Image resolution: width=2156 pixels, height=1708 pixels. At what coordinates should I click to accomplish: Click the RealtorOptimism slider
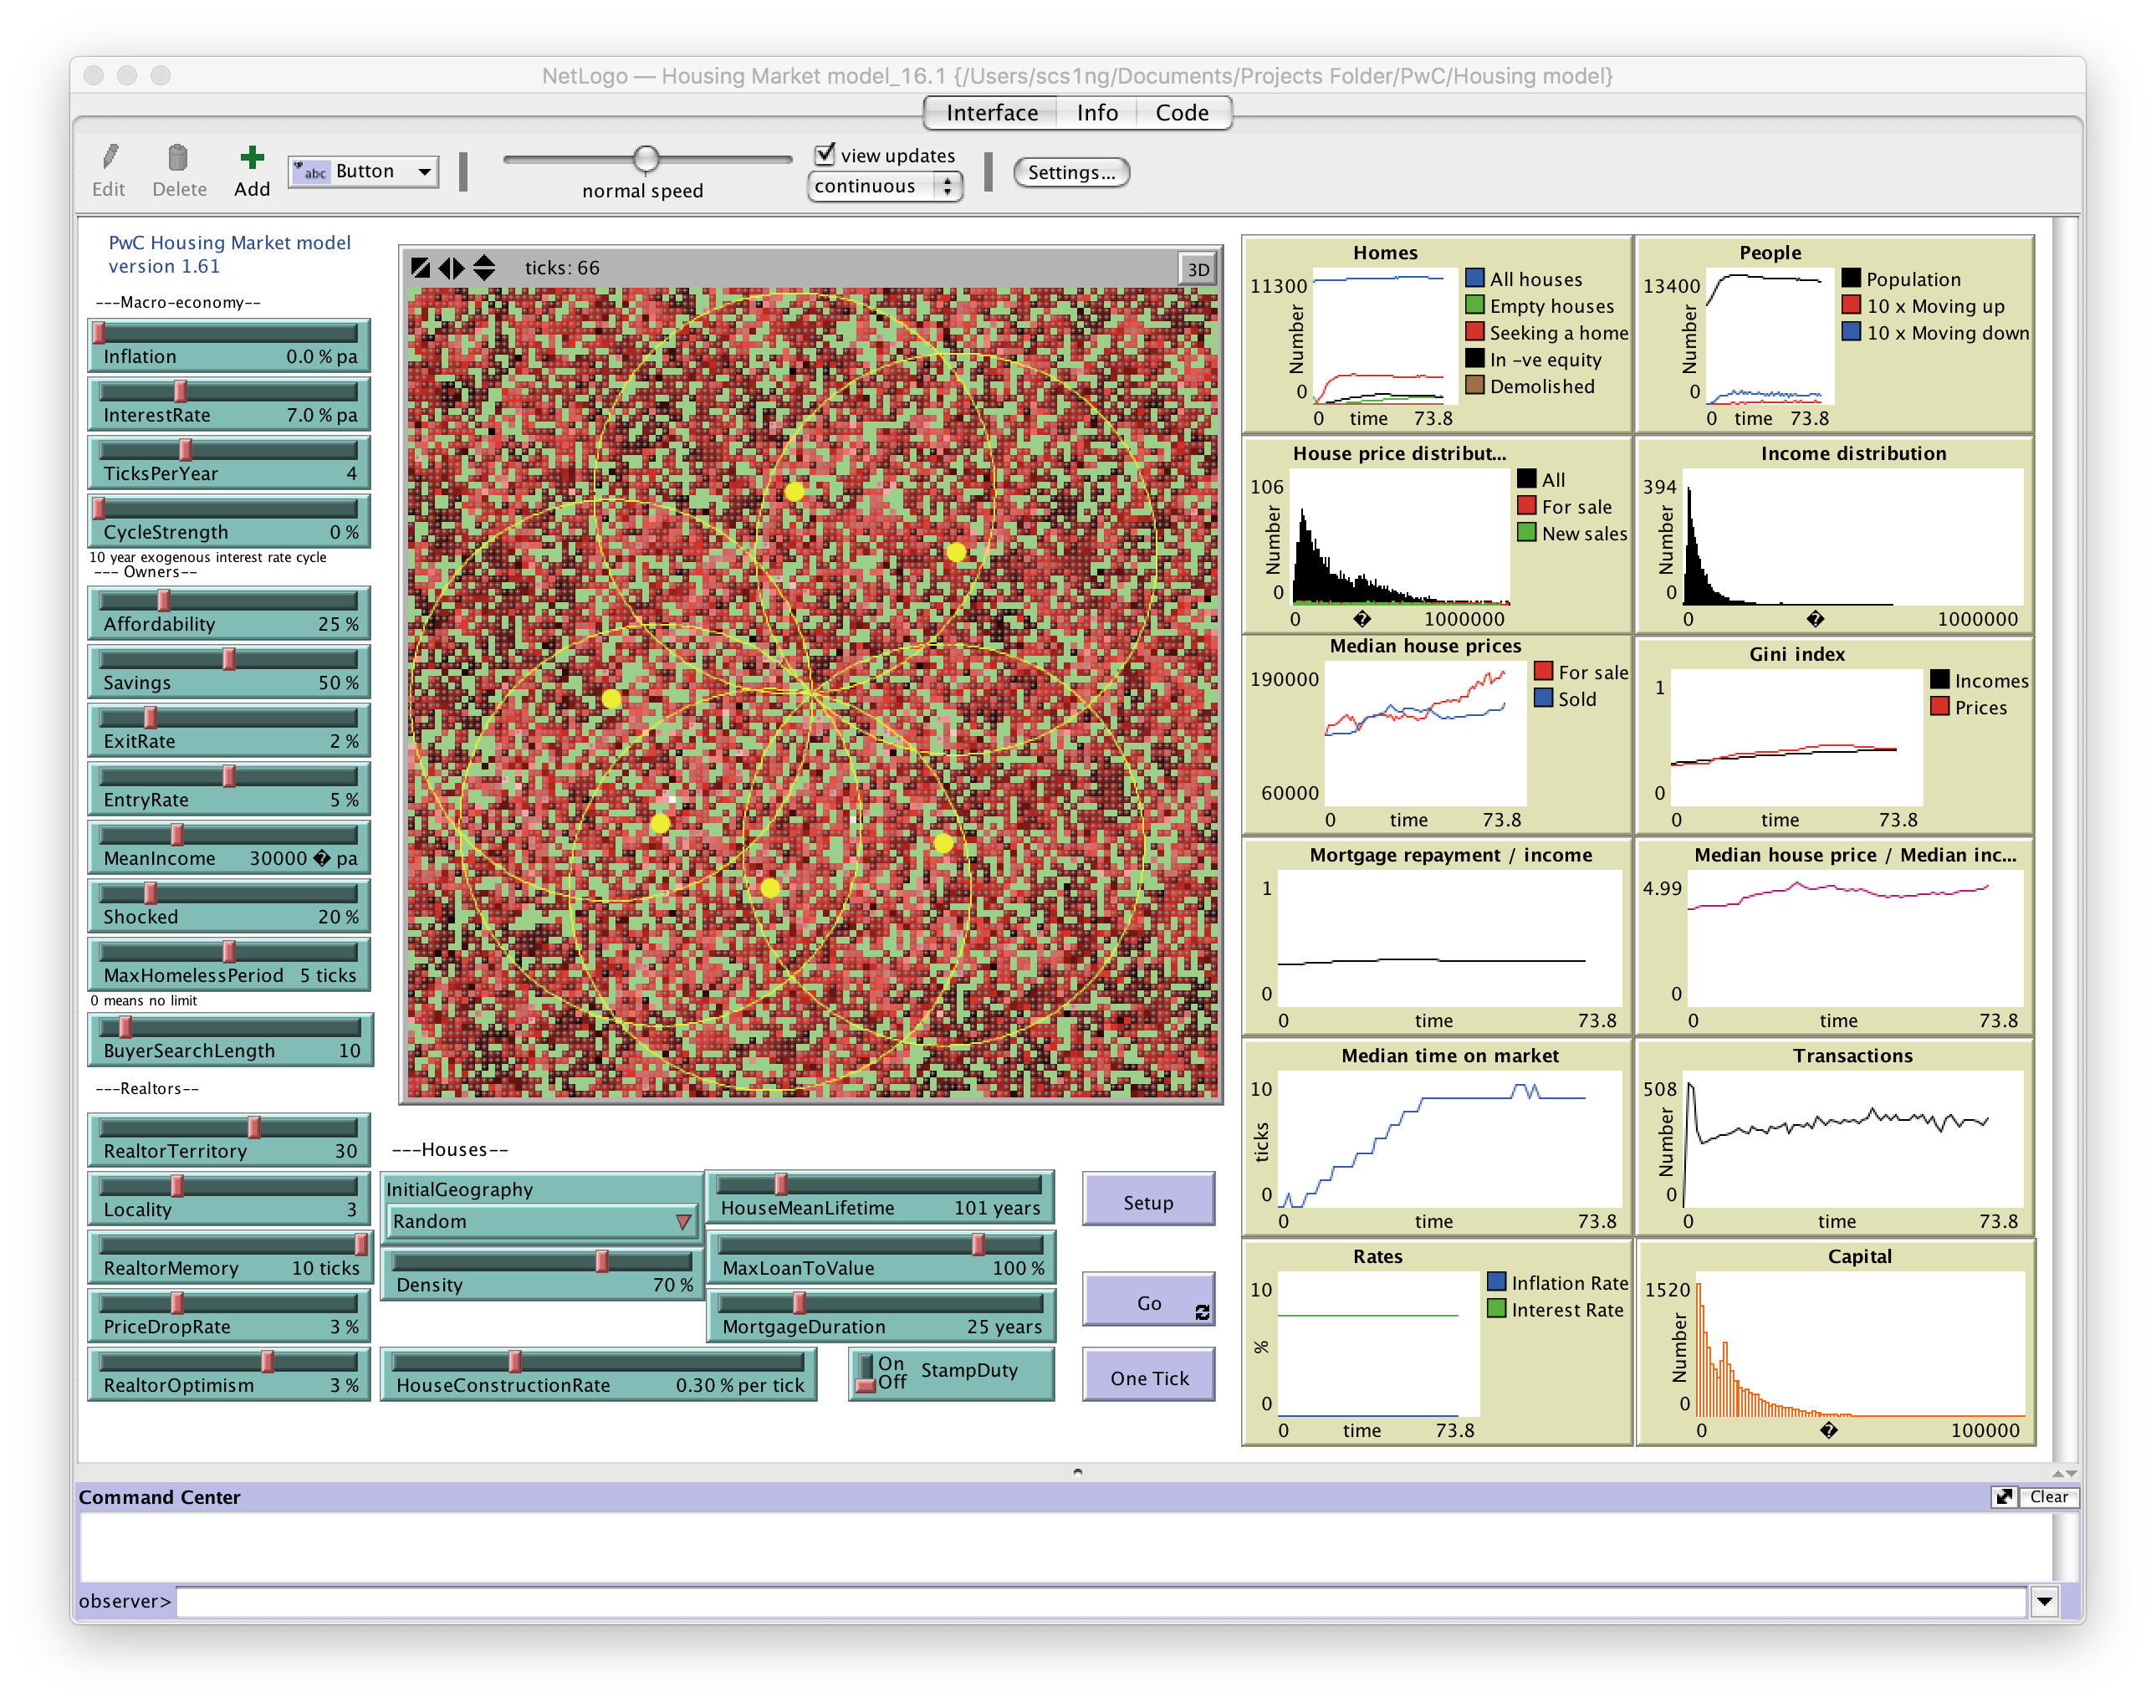click(229, 1374)
